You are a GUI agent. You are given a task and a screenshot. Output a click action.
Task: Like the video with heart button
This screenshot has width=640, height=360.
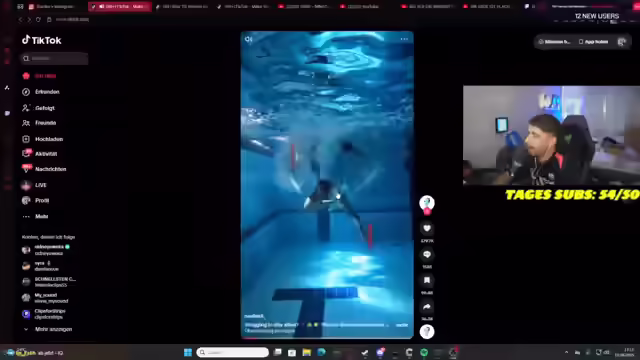point(427,228)
